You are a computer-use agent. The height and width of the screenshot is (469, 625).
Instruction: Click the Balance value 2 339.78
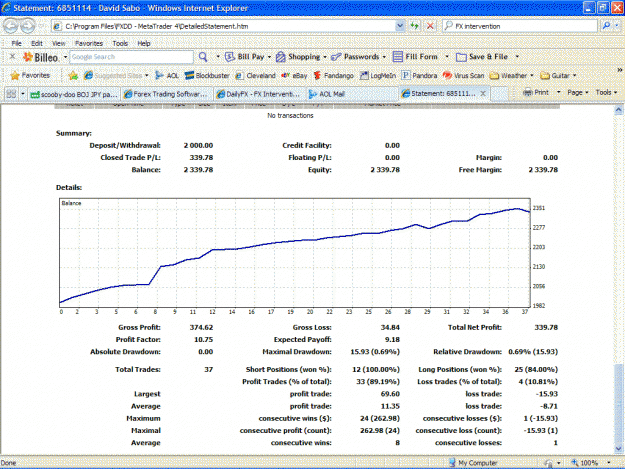(x=198, y=170)
